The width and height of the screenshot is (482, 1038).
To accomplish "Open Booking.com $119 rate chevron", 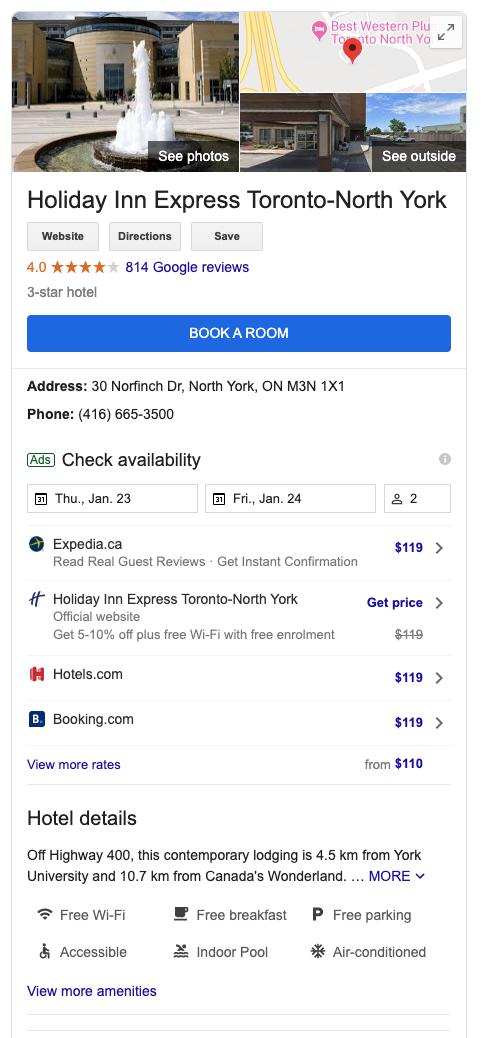I will click(x=439, y=722).
